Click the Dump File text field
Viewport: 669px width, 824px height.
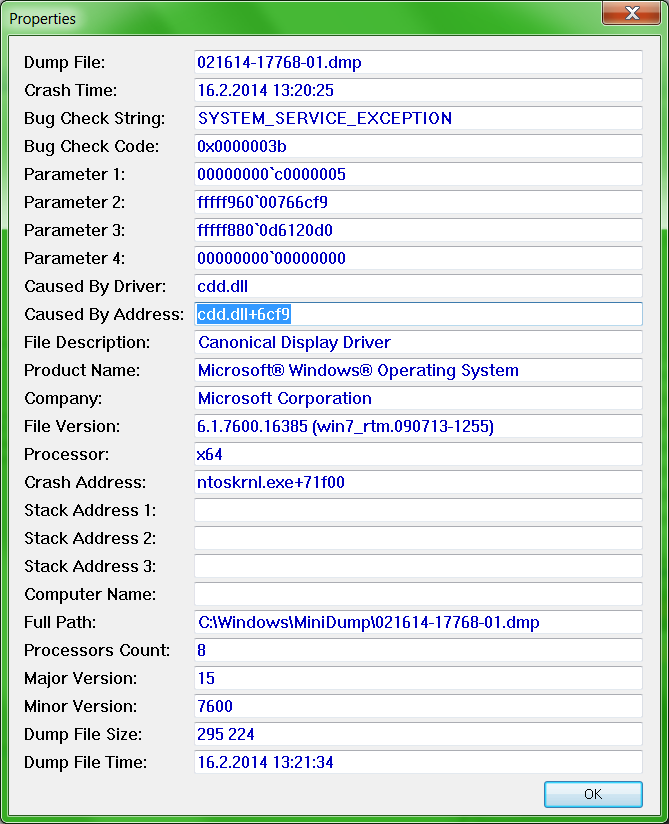418,62
